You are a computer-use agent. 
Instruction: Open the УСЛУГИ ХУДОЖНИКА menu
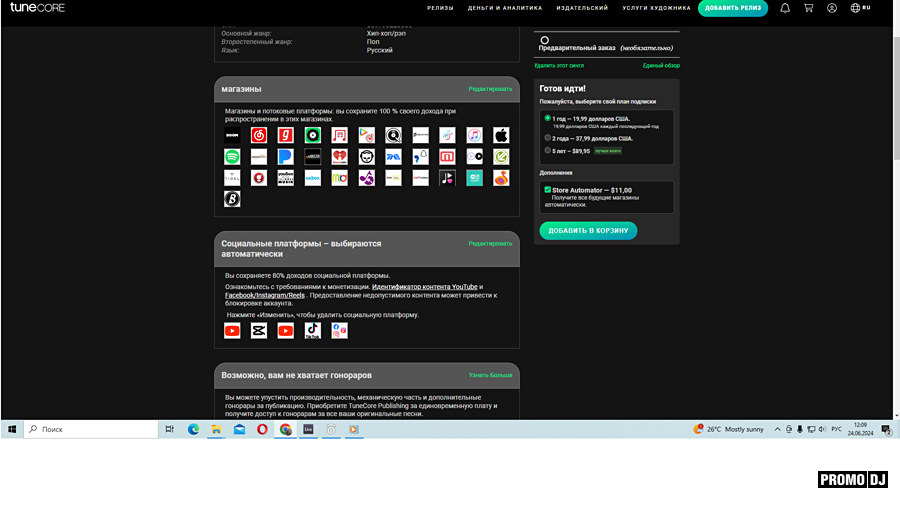[656, 8]
